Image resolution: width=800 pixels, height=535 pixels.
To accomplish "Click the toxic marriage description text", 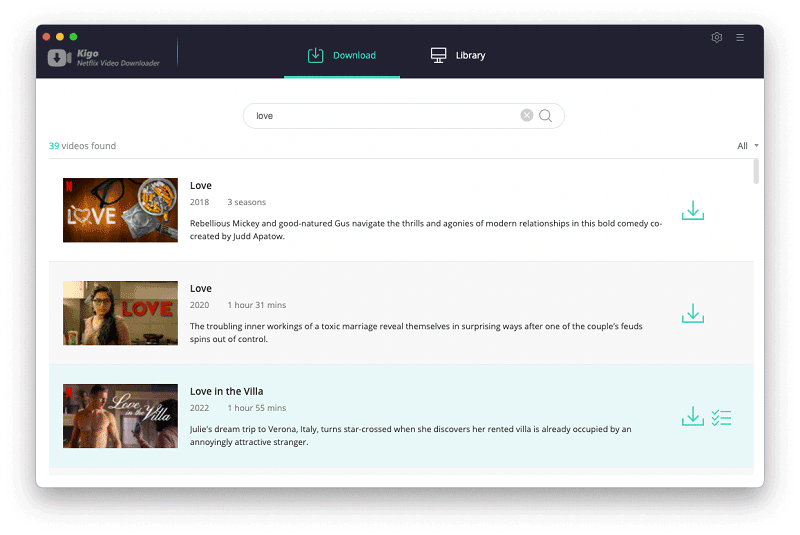I will pos(416,333).
